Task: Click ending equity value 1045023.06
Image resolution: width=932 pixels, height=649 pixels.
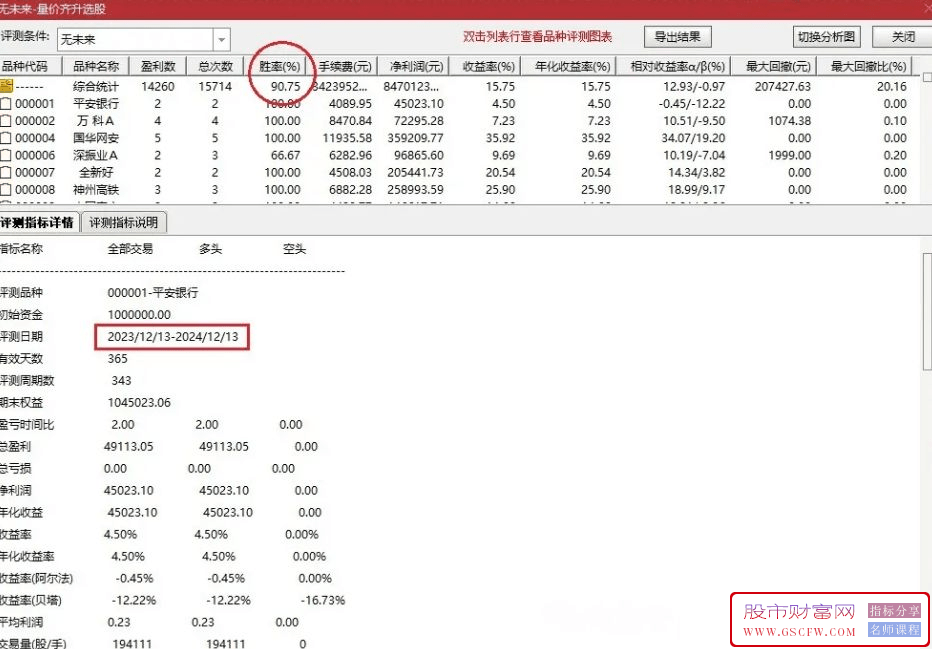Action: (x=139, y=403)
